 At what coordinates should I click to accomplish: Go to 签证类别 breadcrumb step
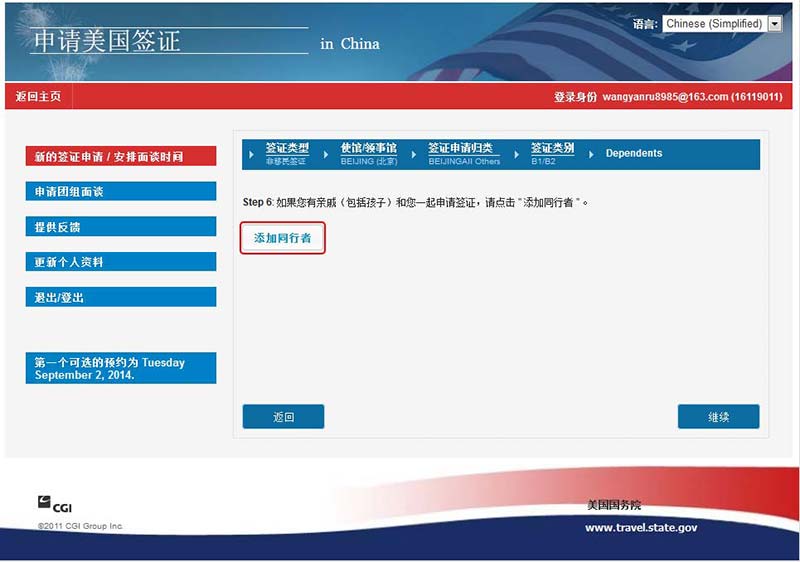tap(553, 148)
